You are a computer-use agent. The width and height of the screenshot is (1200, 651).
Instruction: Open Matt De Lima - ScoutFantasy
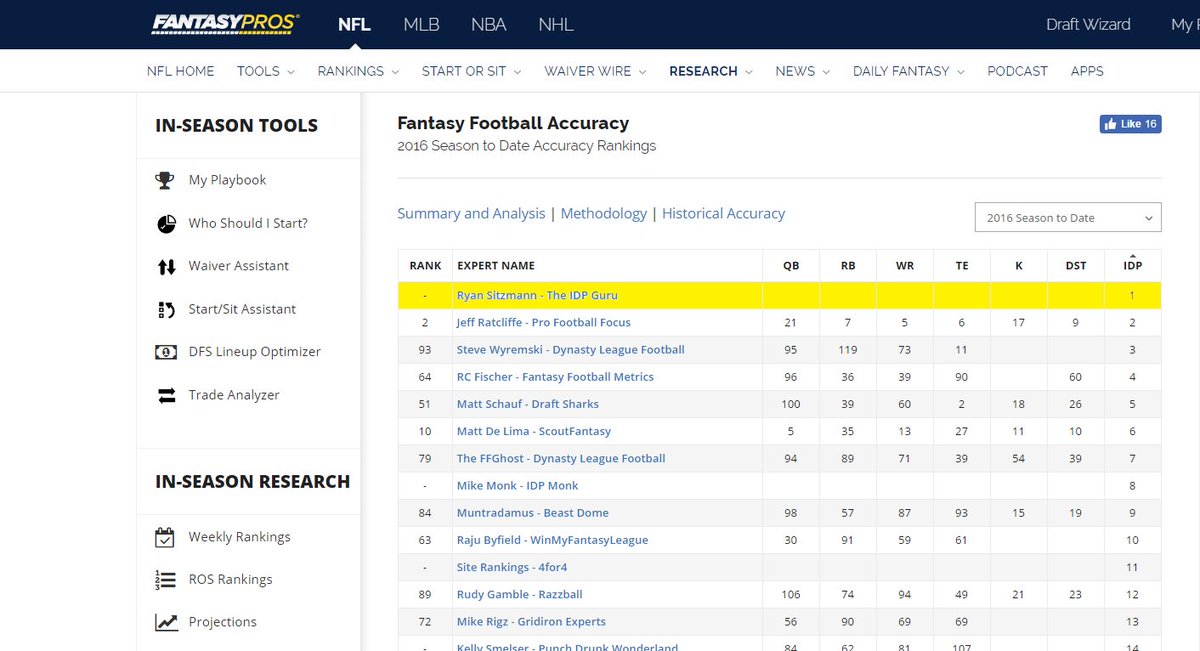tap(534, 431)
